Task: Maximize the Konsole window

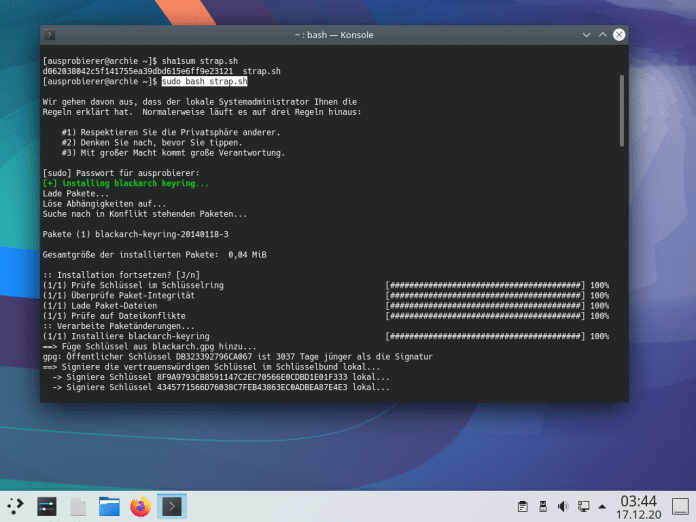Action: point(601,35)
